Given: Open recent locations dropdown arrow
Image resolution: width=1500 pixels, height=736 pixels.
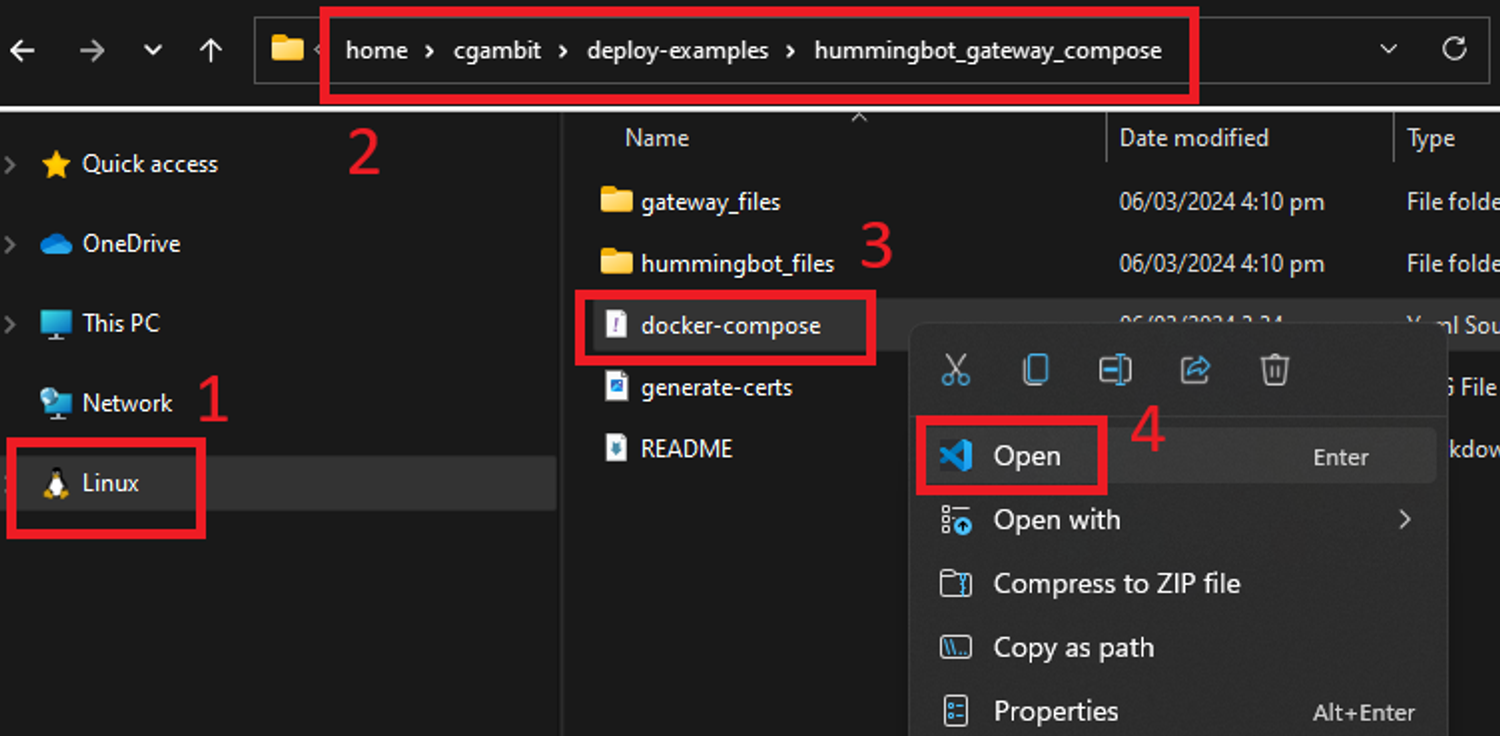Looking at the screenshot, I should (x=152, y=50).
